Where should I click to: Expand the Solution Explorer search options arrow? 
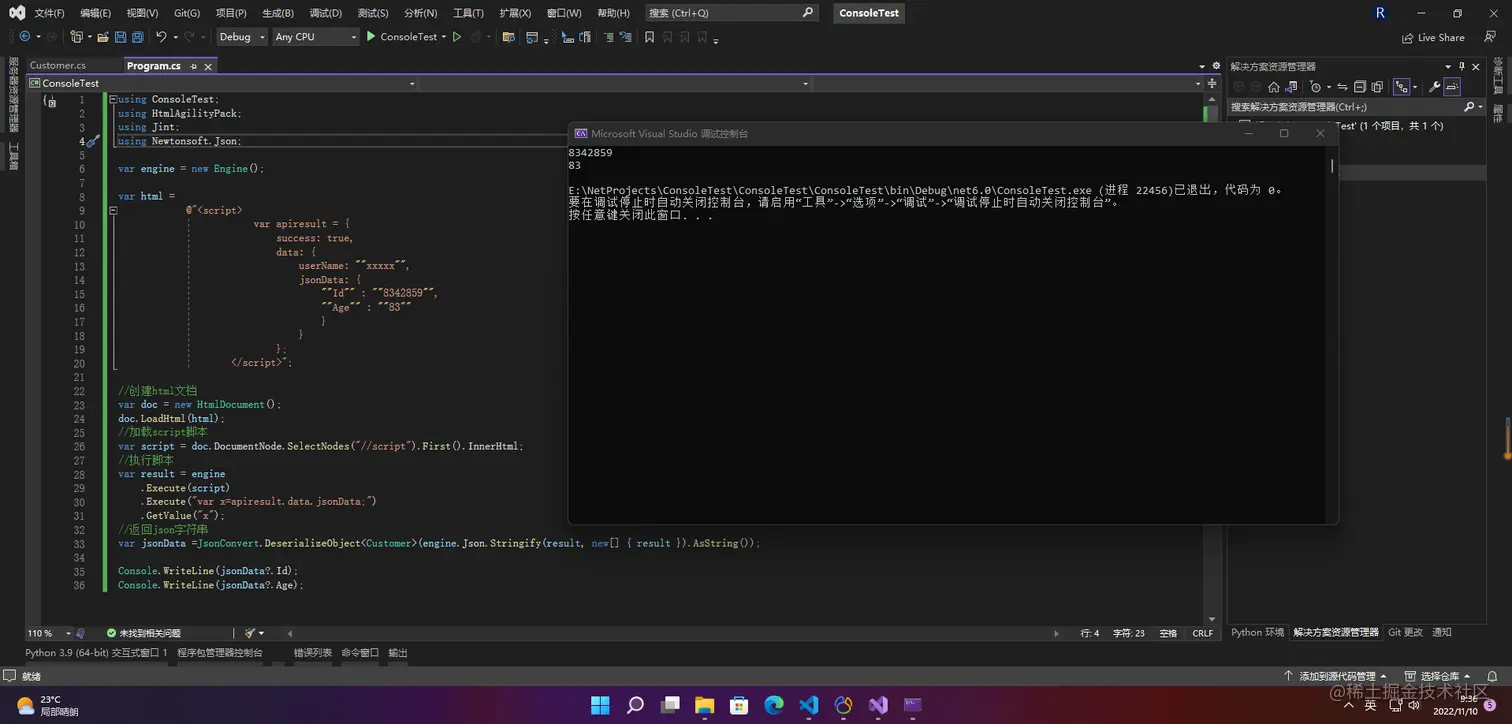pos(1480,106)
